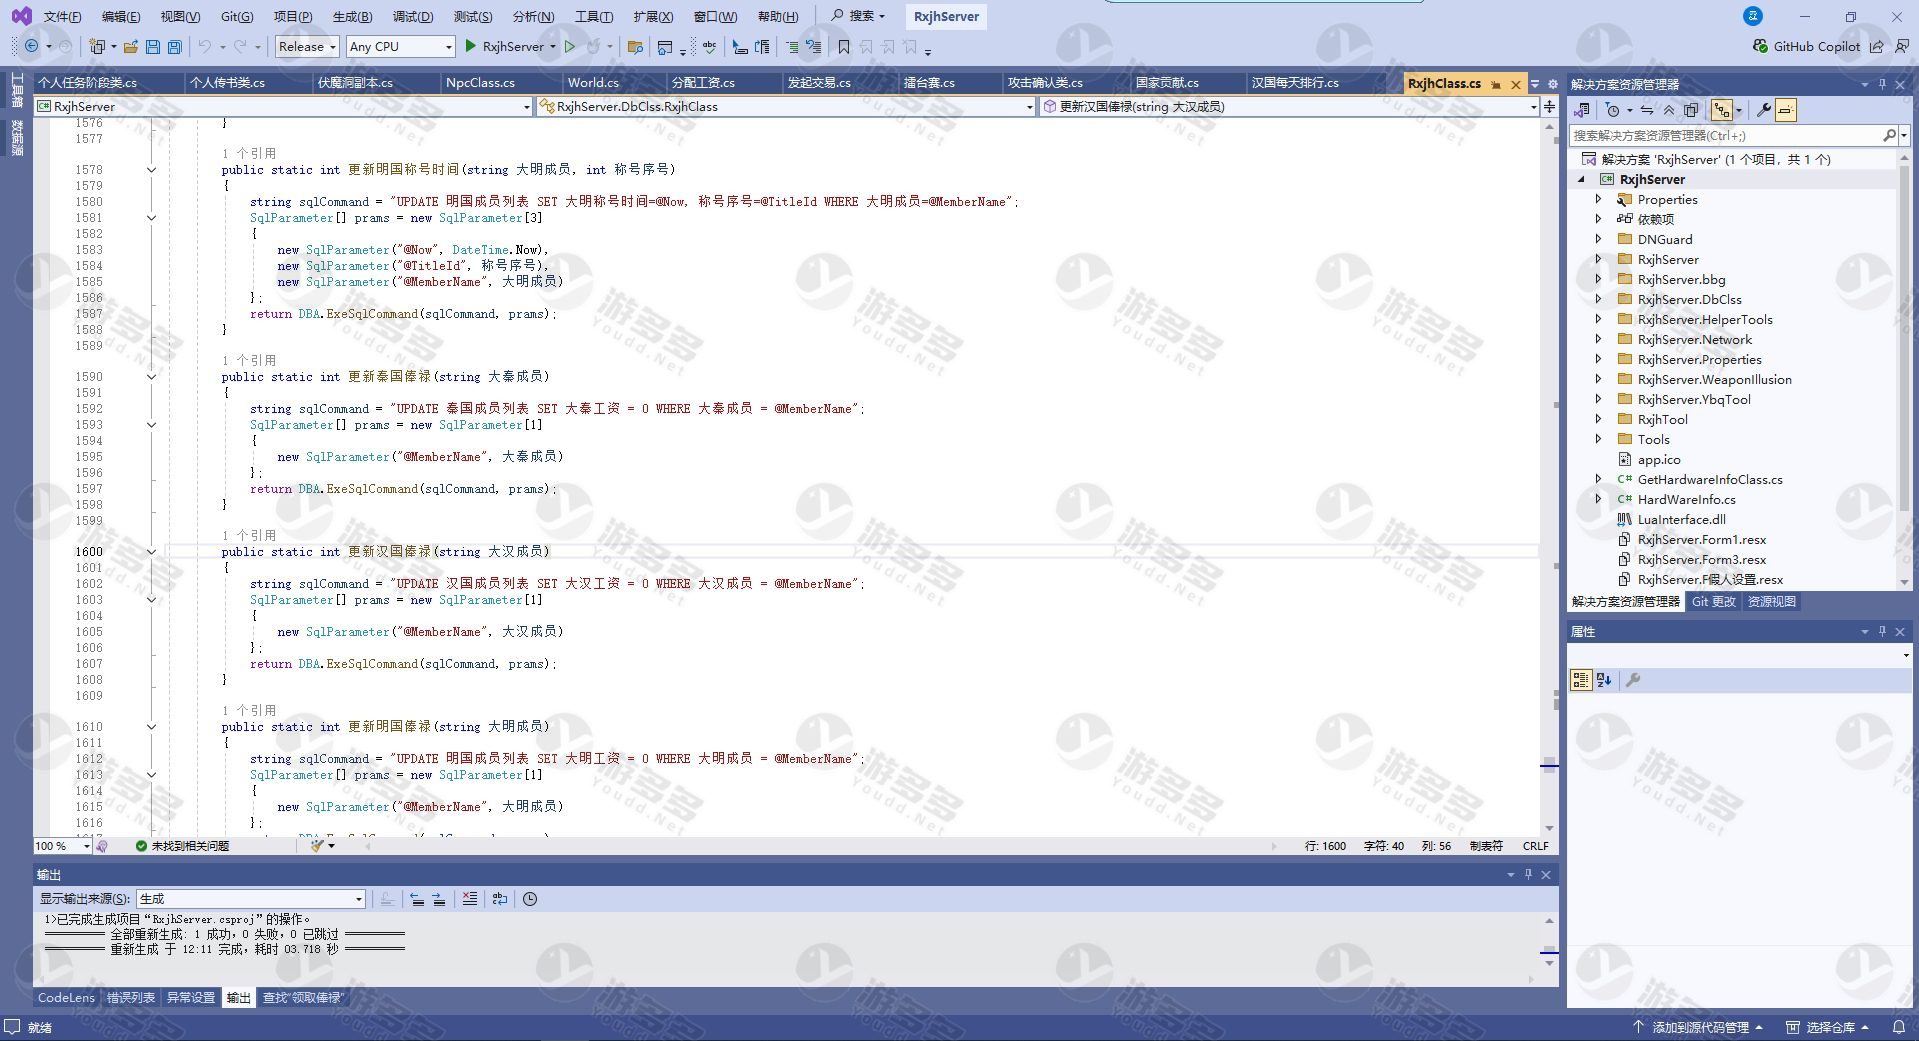The height and width of the screenshot is (1041, 1919).
Task: Click the comment out selected lines icon
Action: coord(792,46)
